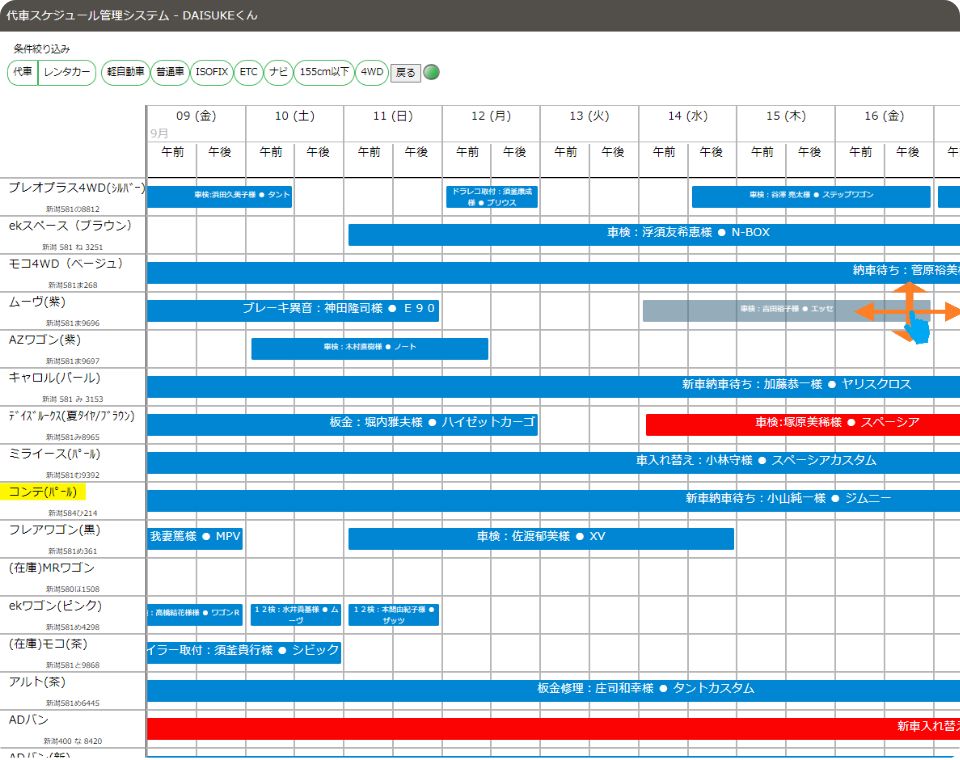This screenshot has width=960, height=760.
Task: Select the 15 (木) date header
Action: point(786,116)
